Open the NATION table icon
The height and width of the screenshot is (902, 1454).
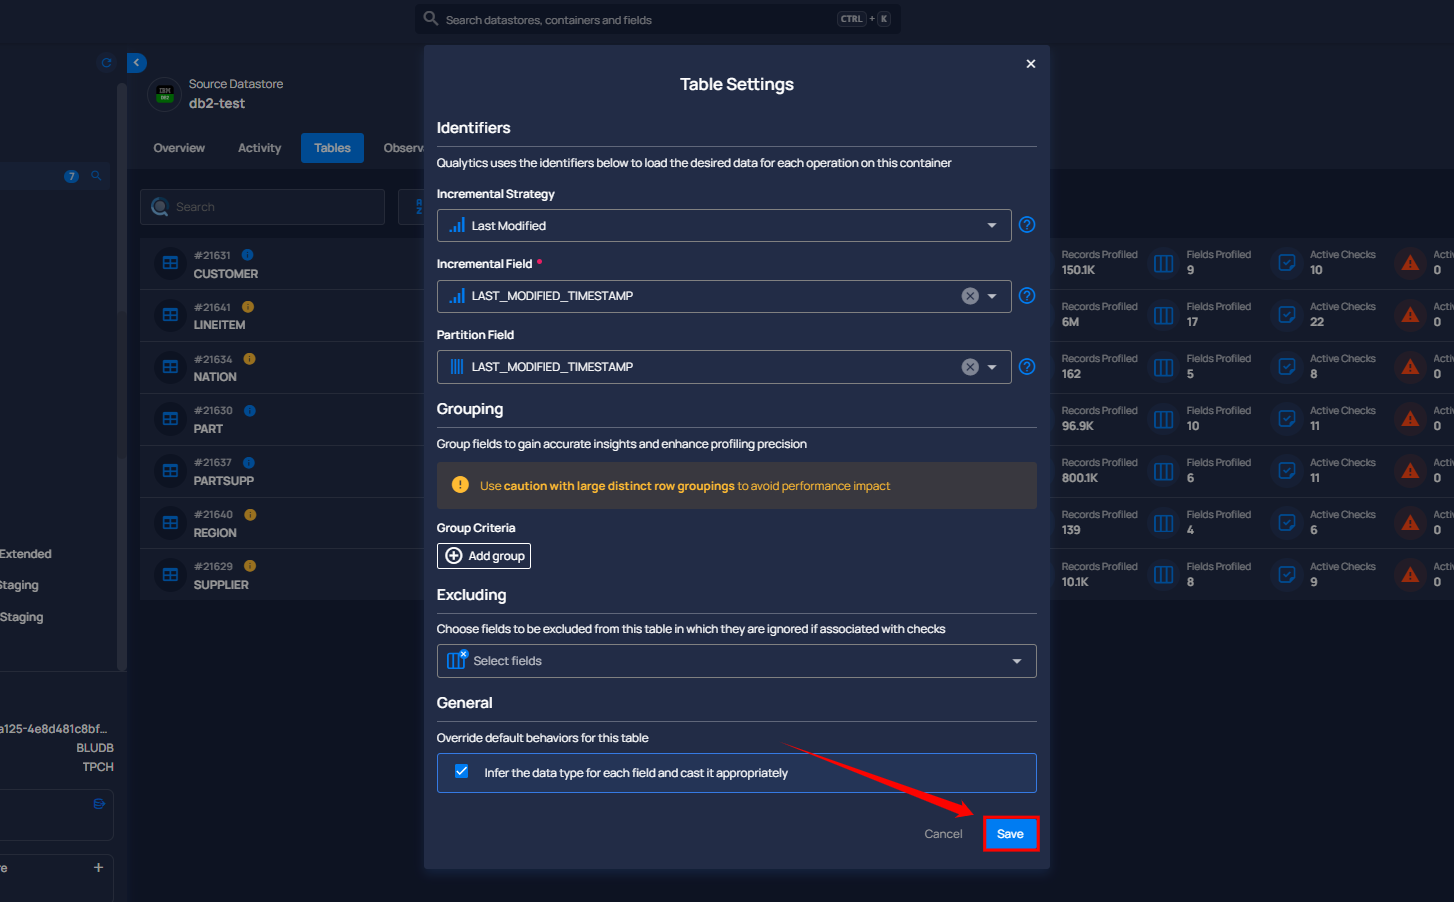(170, 367)
